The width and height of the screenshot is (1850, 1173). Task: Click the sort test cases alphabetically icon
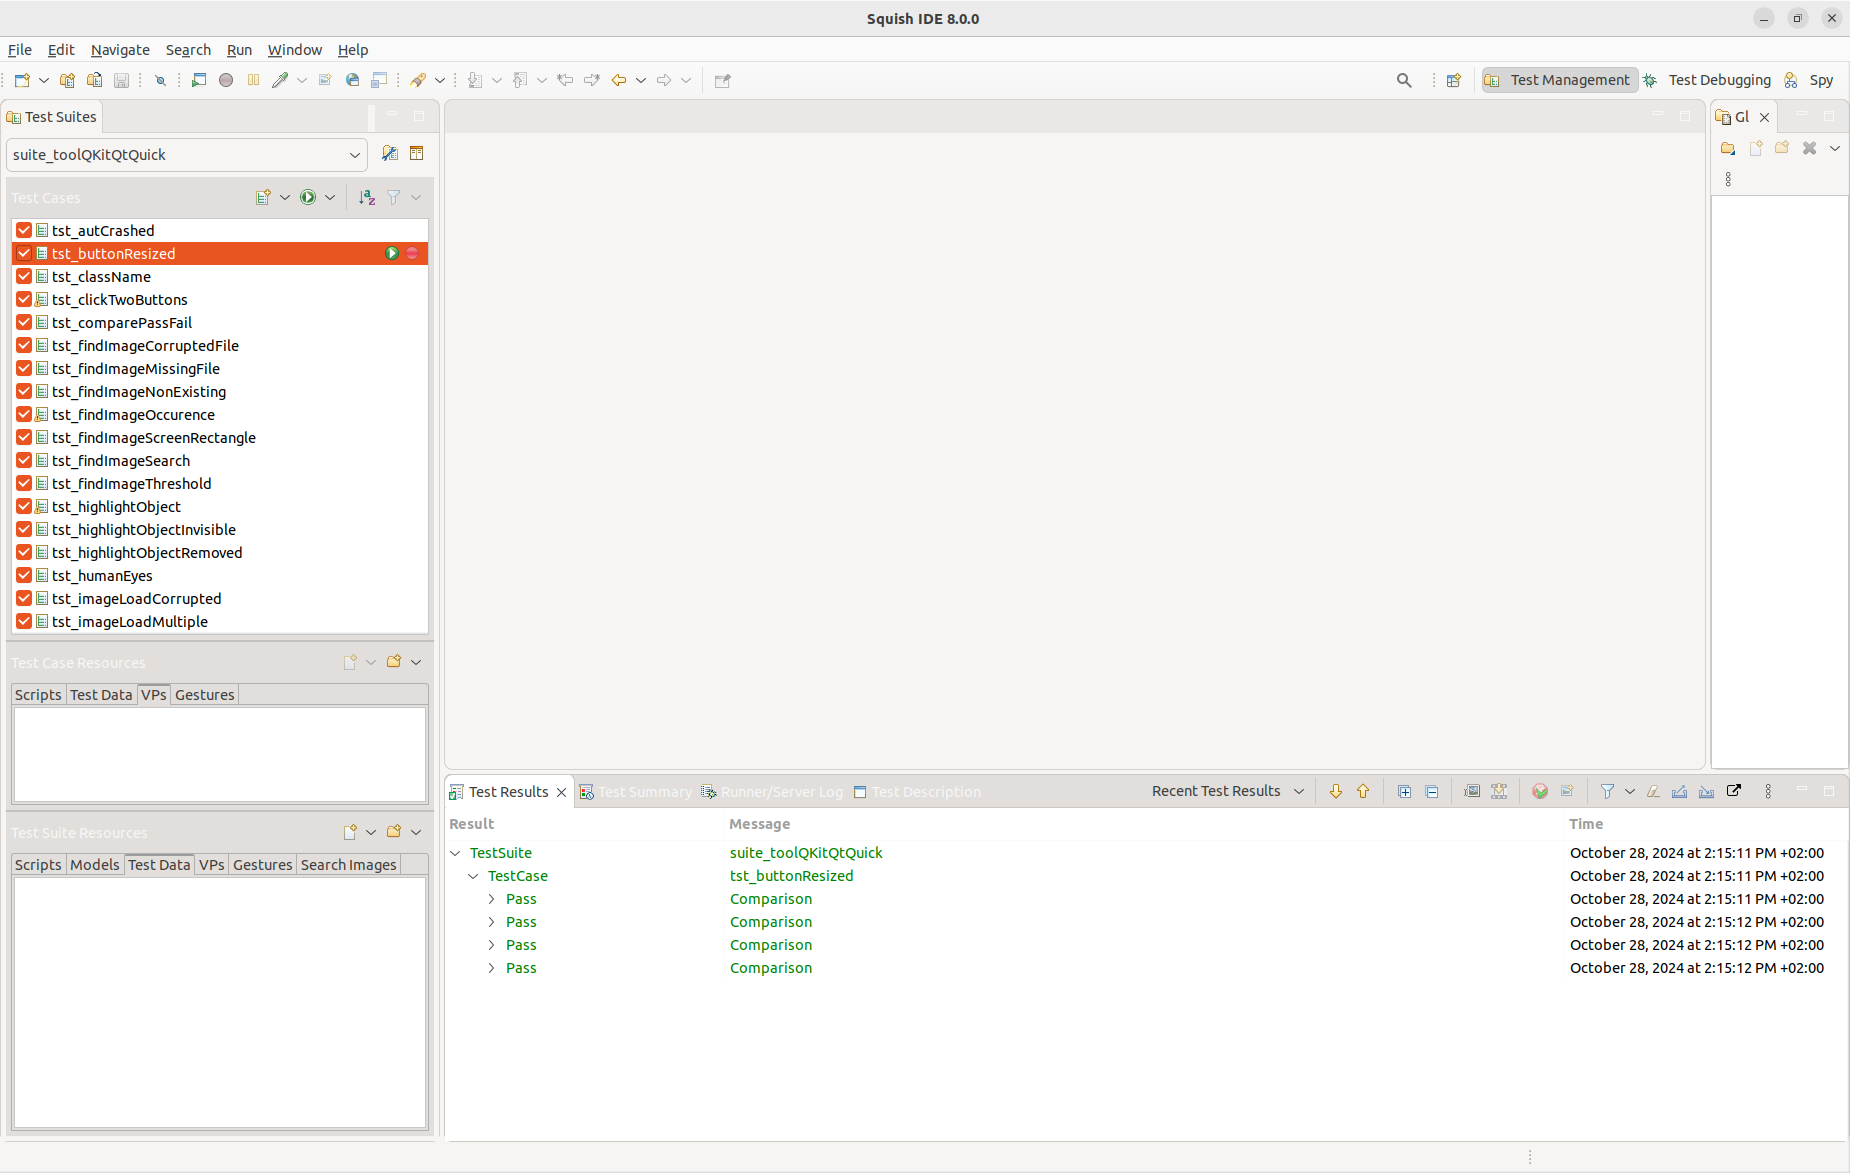[x=367, y=198]
